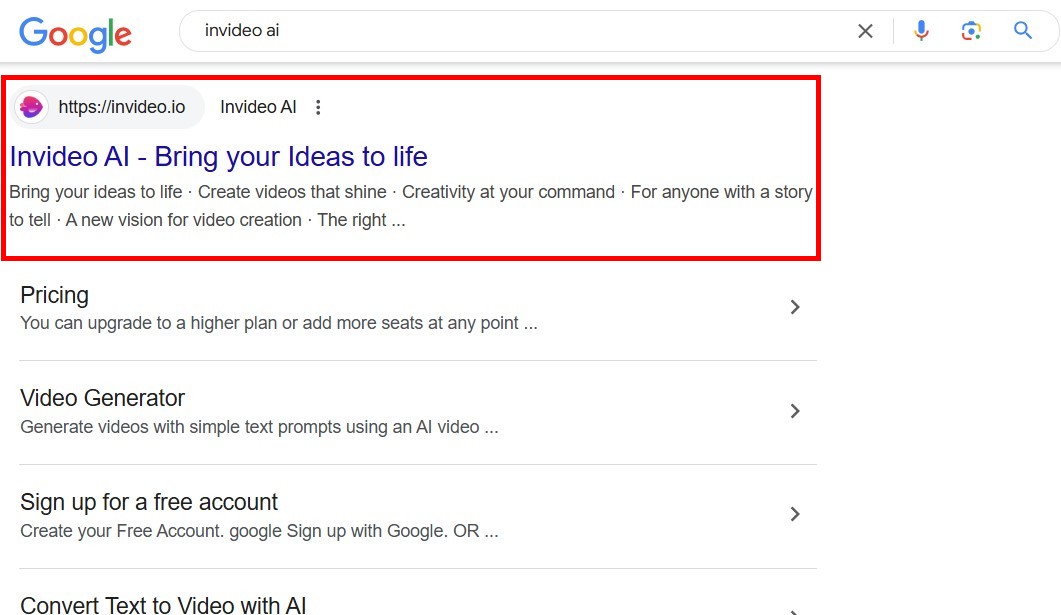Click the chevron beside Video Generator
The image size is (1061, 615).
[795, 411]
